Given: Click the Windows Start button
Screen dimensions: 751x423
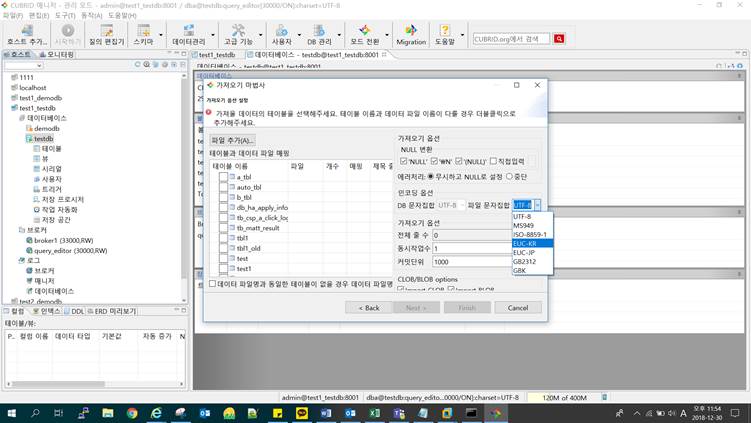Looking at the screenshot, I should point(11,413).
